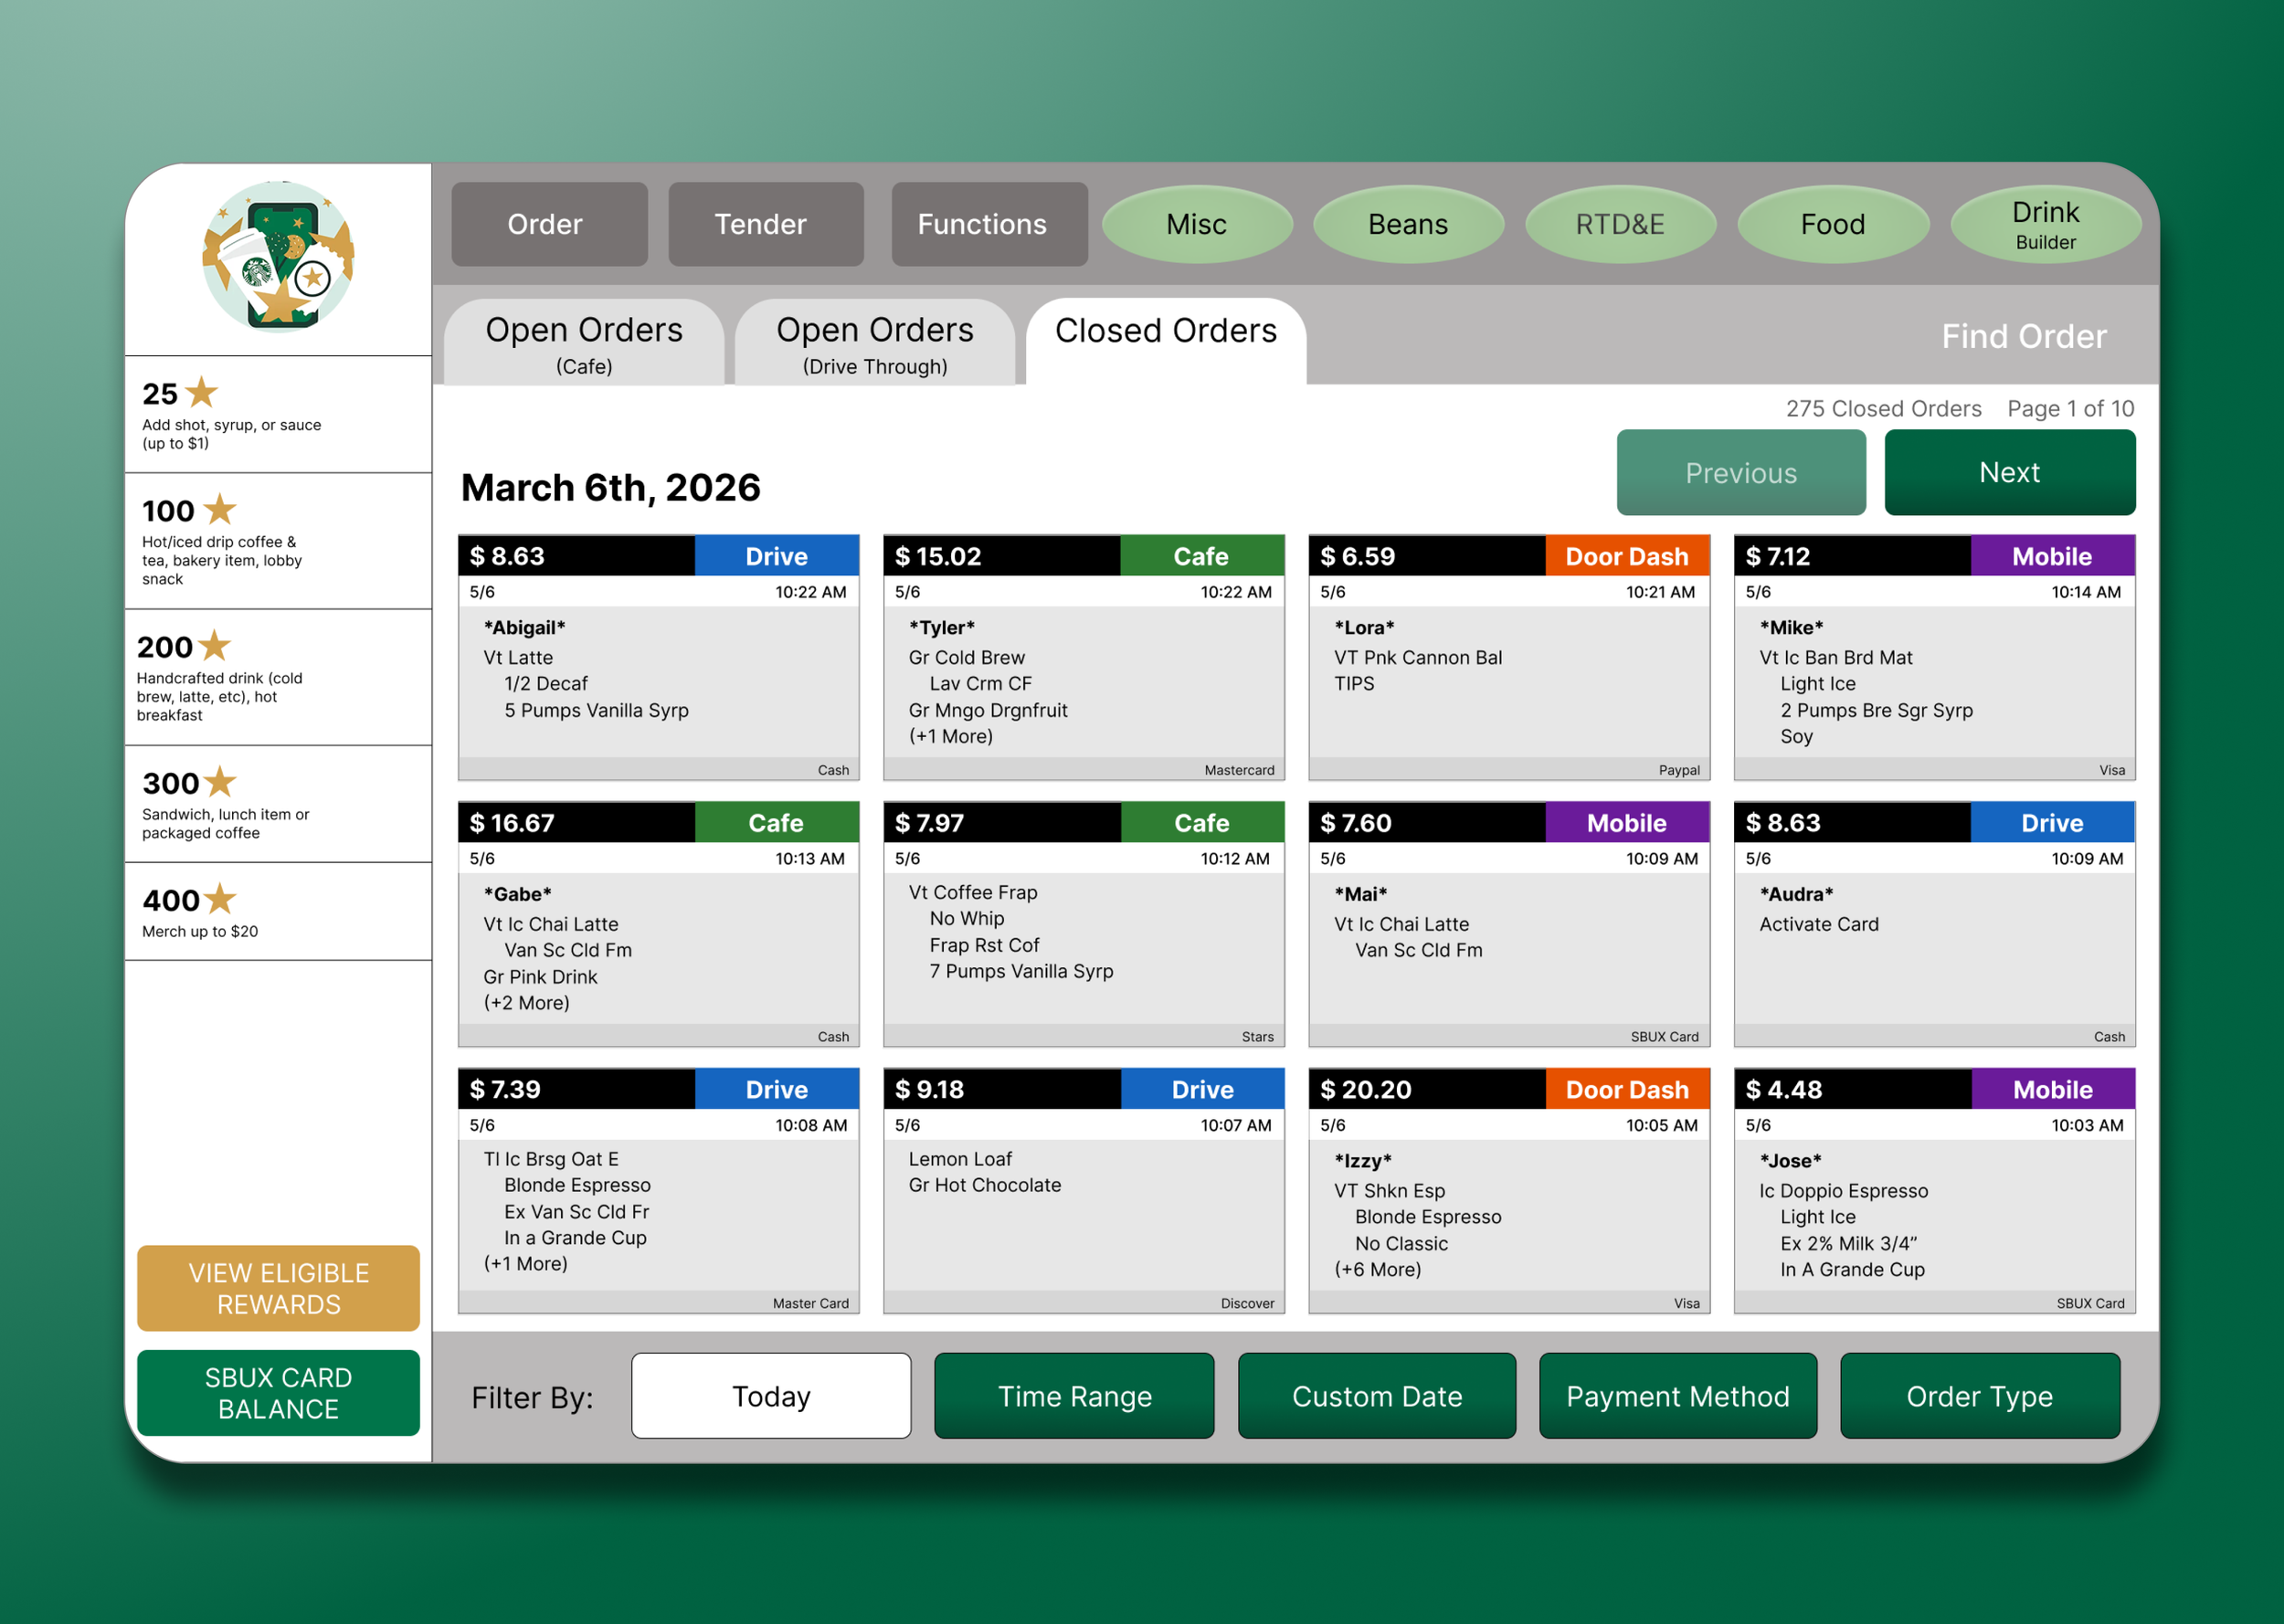Image resolution: width=2284 pixels, height=1624 pixels.
Task: Click the 'Filter By:' label
Action: pos(532,1397)
